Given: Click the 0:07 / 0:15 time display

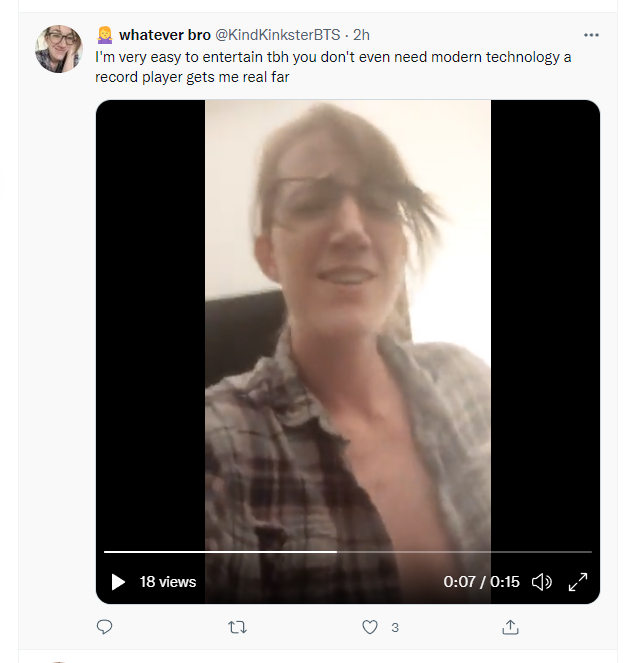Looking at the screenshot, I should point(481,582).
